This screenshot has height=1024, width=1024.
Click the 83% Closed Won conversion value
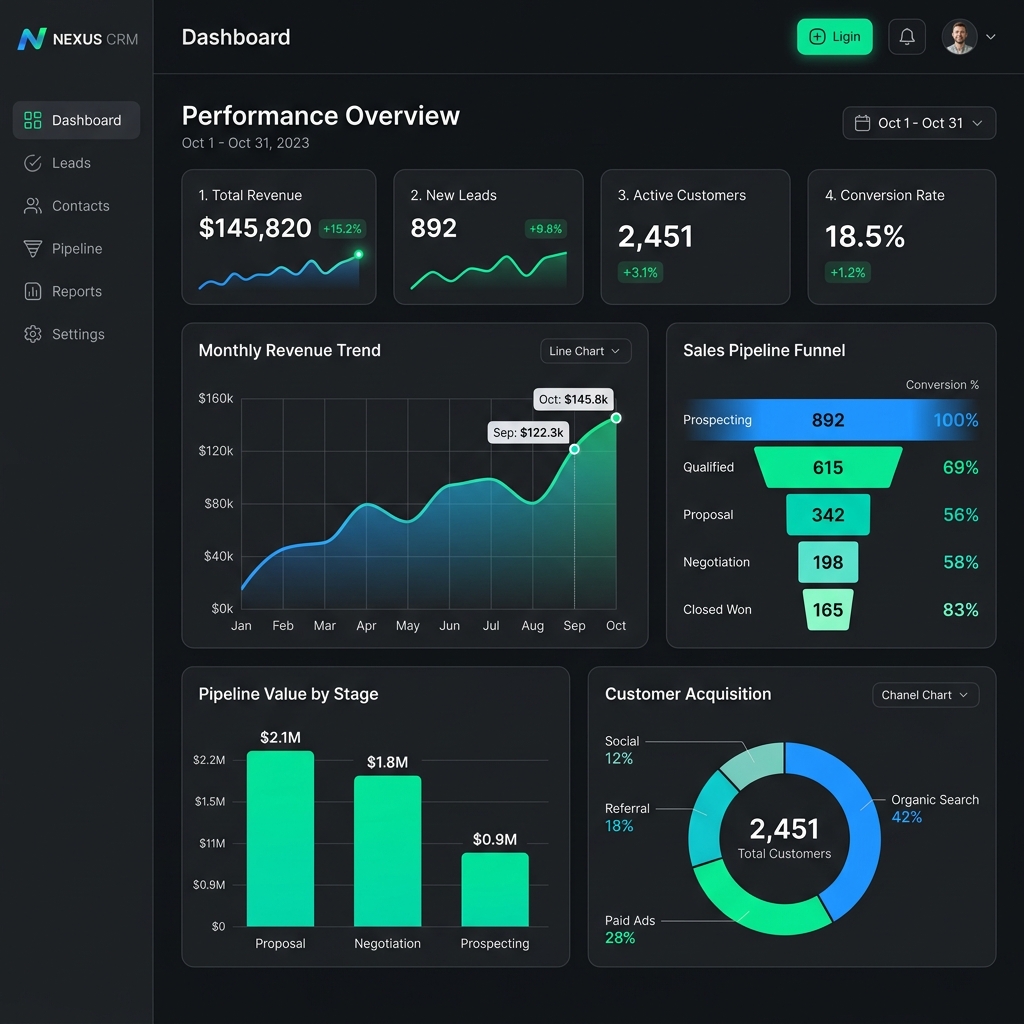(960, 610)
